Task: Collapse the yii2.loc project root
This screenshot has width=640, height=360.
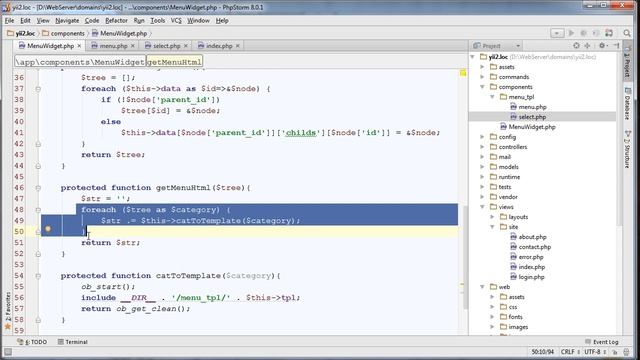Action: (x=473, y=57)
